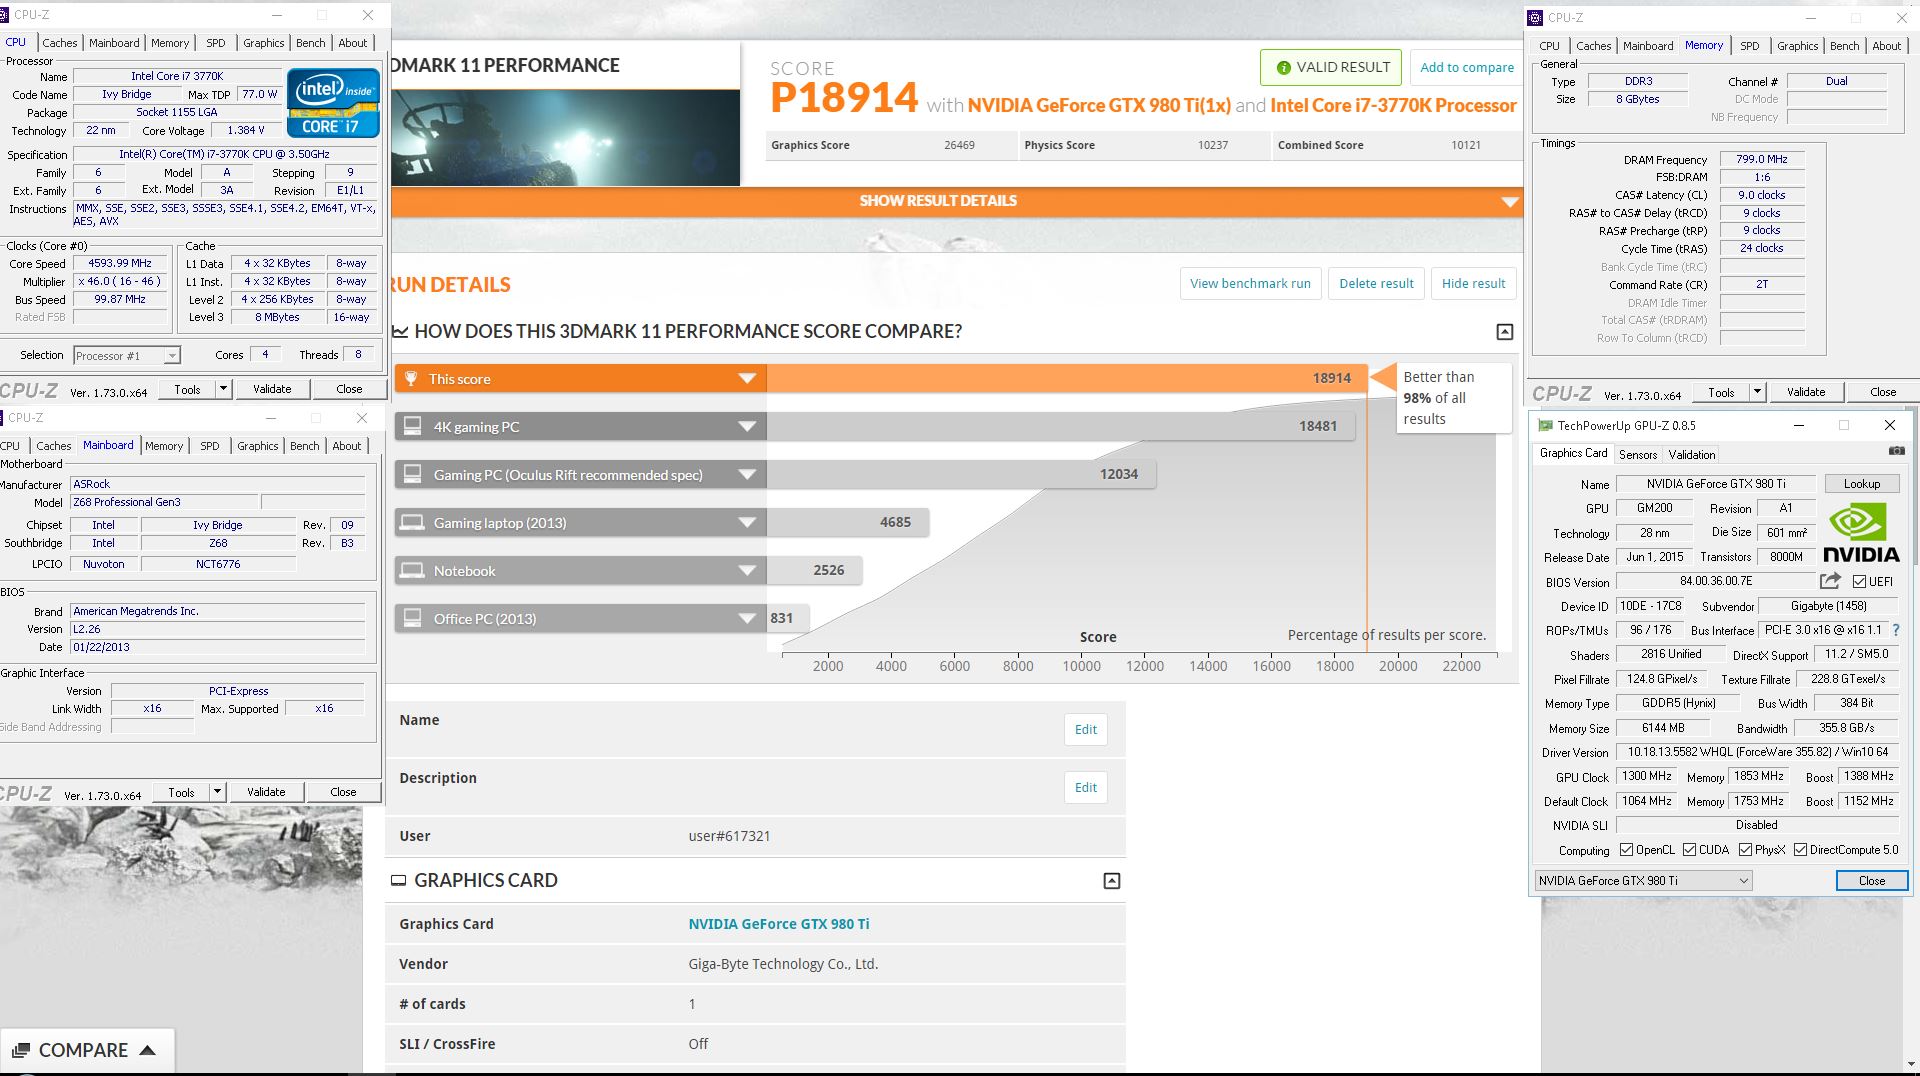Click the monitor icon for Gaming PC Oculus Rift

point(412,474)
